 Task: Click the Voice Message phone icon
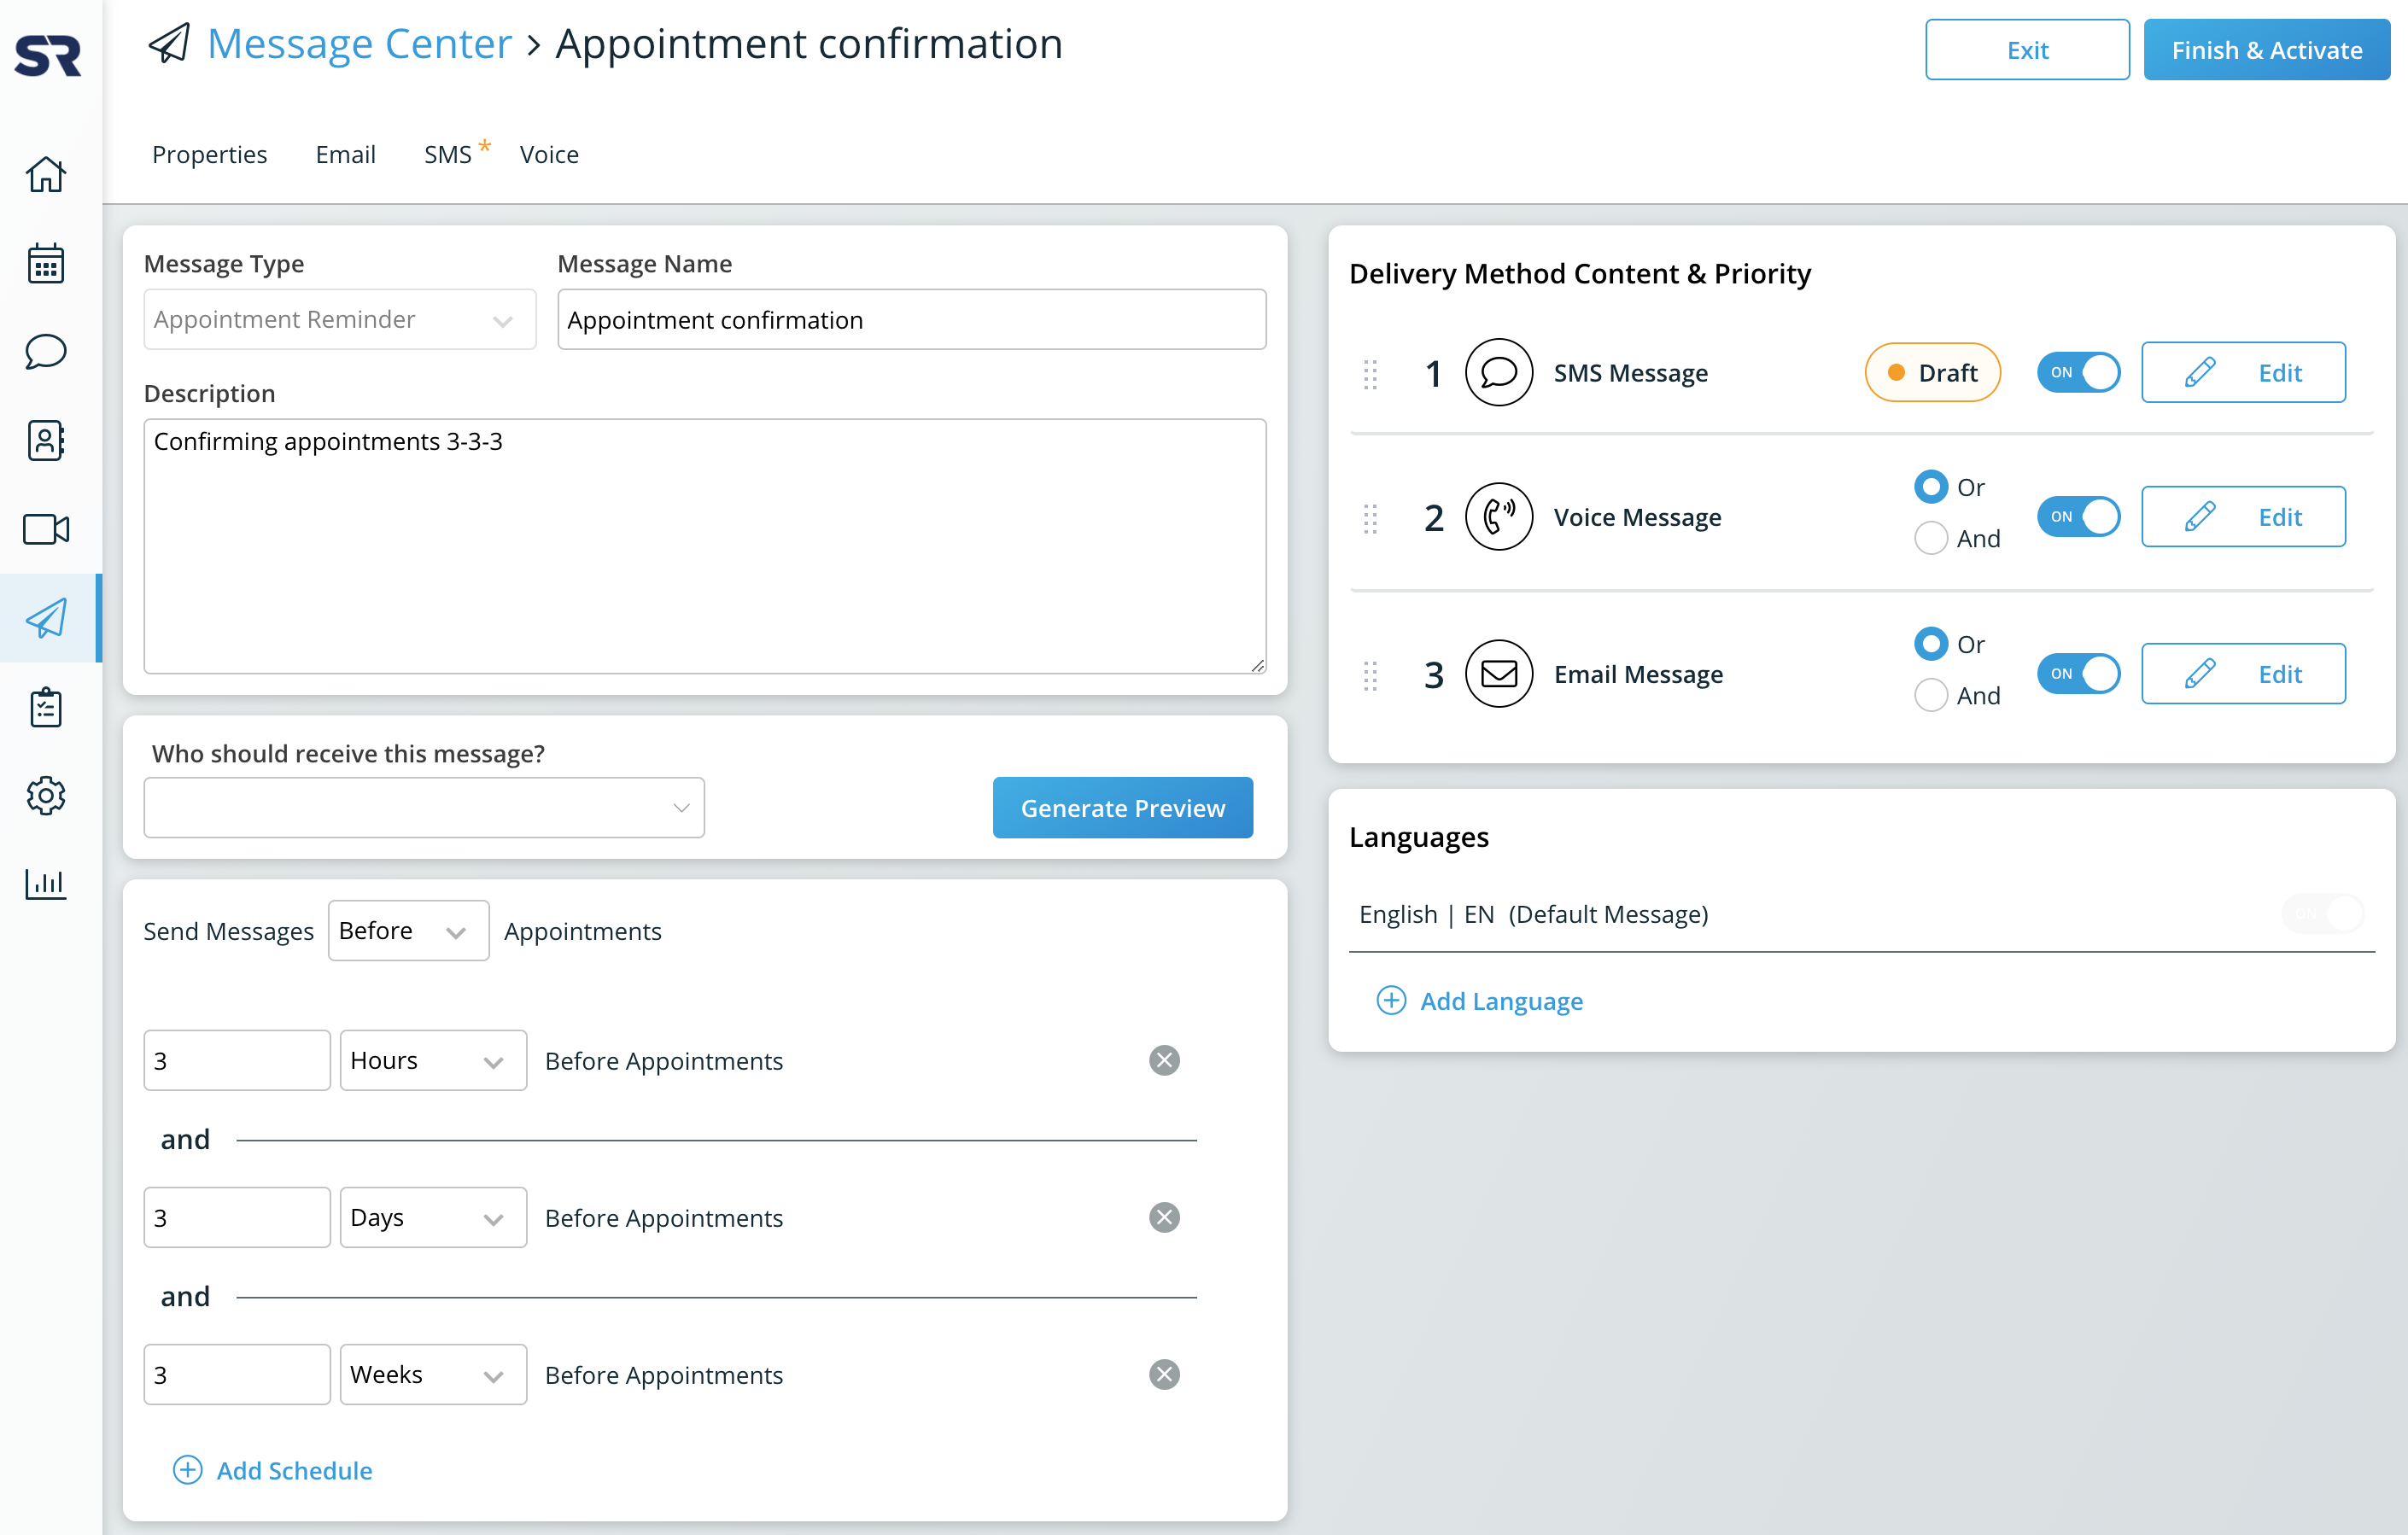(x=1498, y=517)
